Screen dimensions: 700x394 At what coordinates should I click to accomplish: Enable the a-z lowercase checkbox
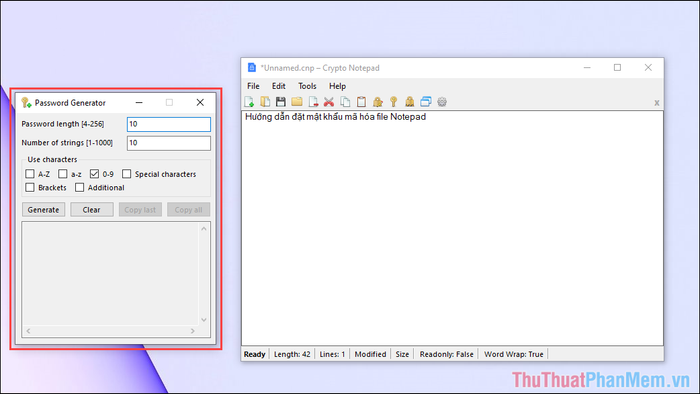click(62, 174)
